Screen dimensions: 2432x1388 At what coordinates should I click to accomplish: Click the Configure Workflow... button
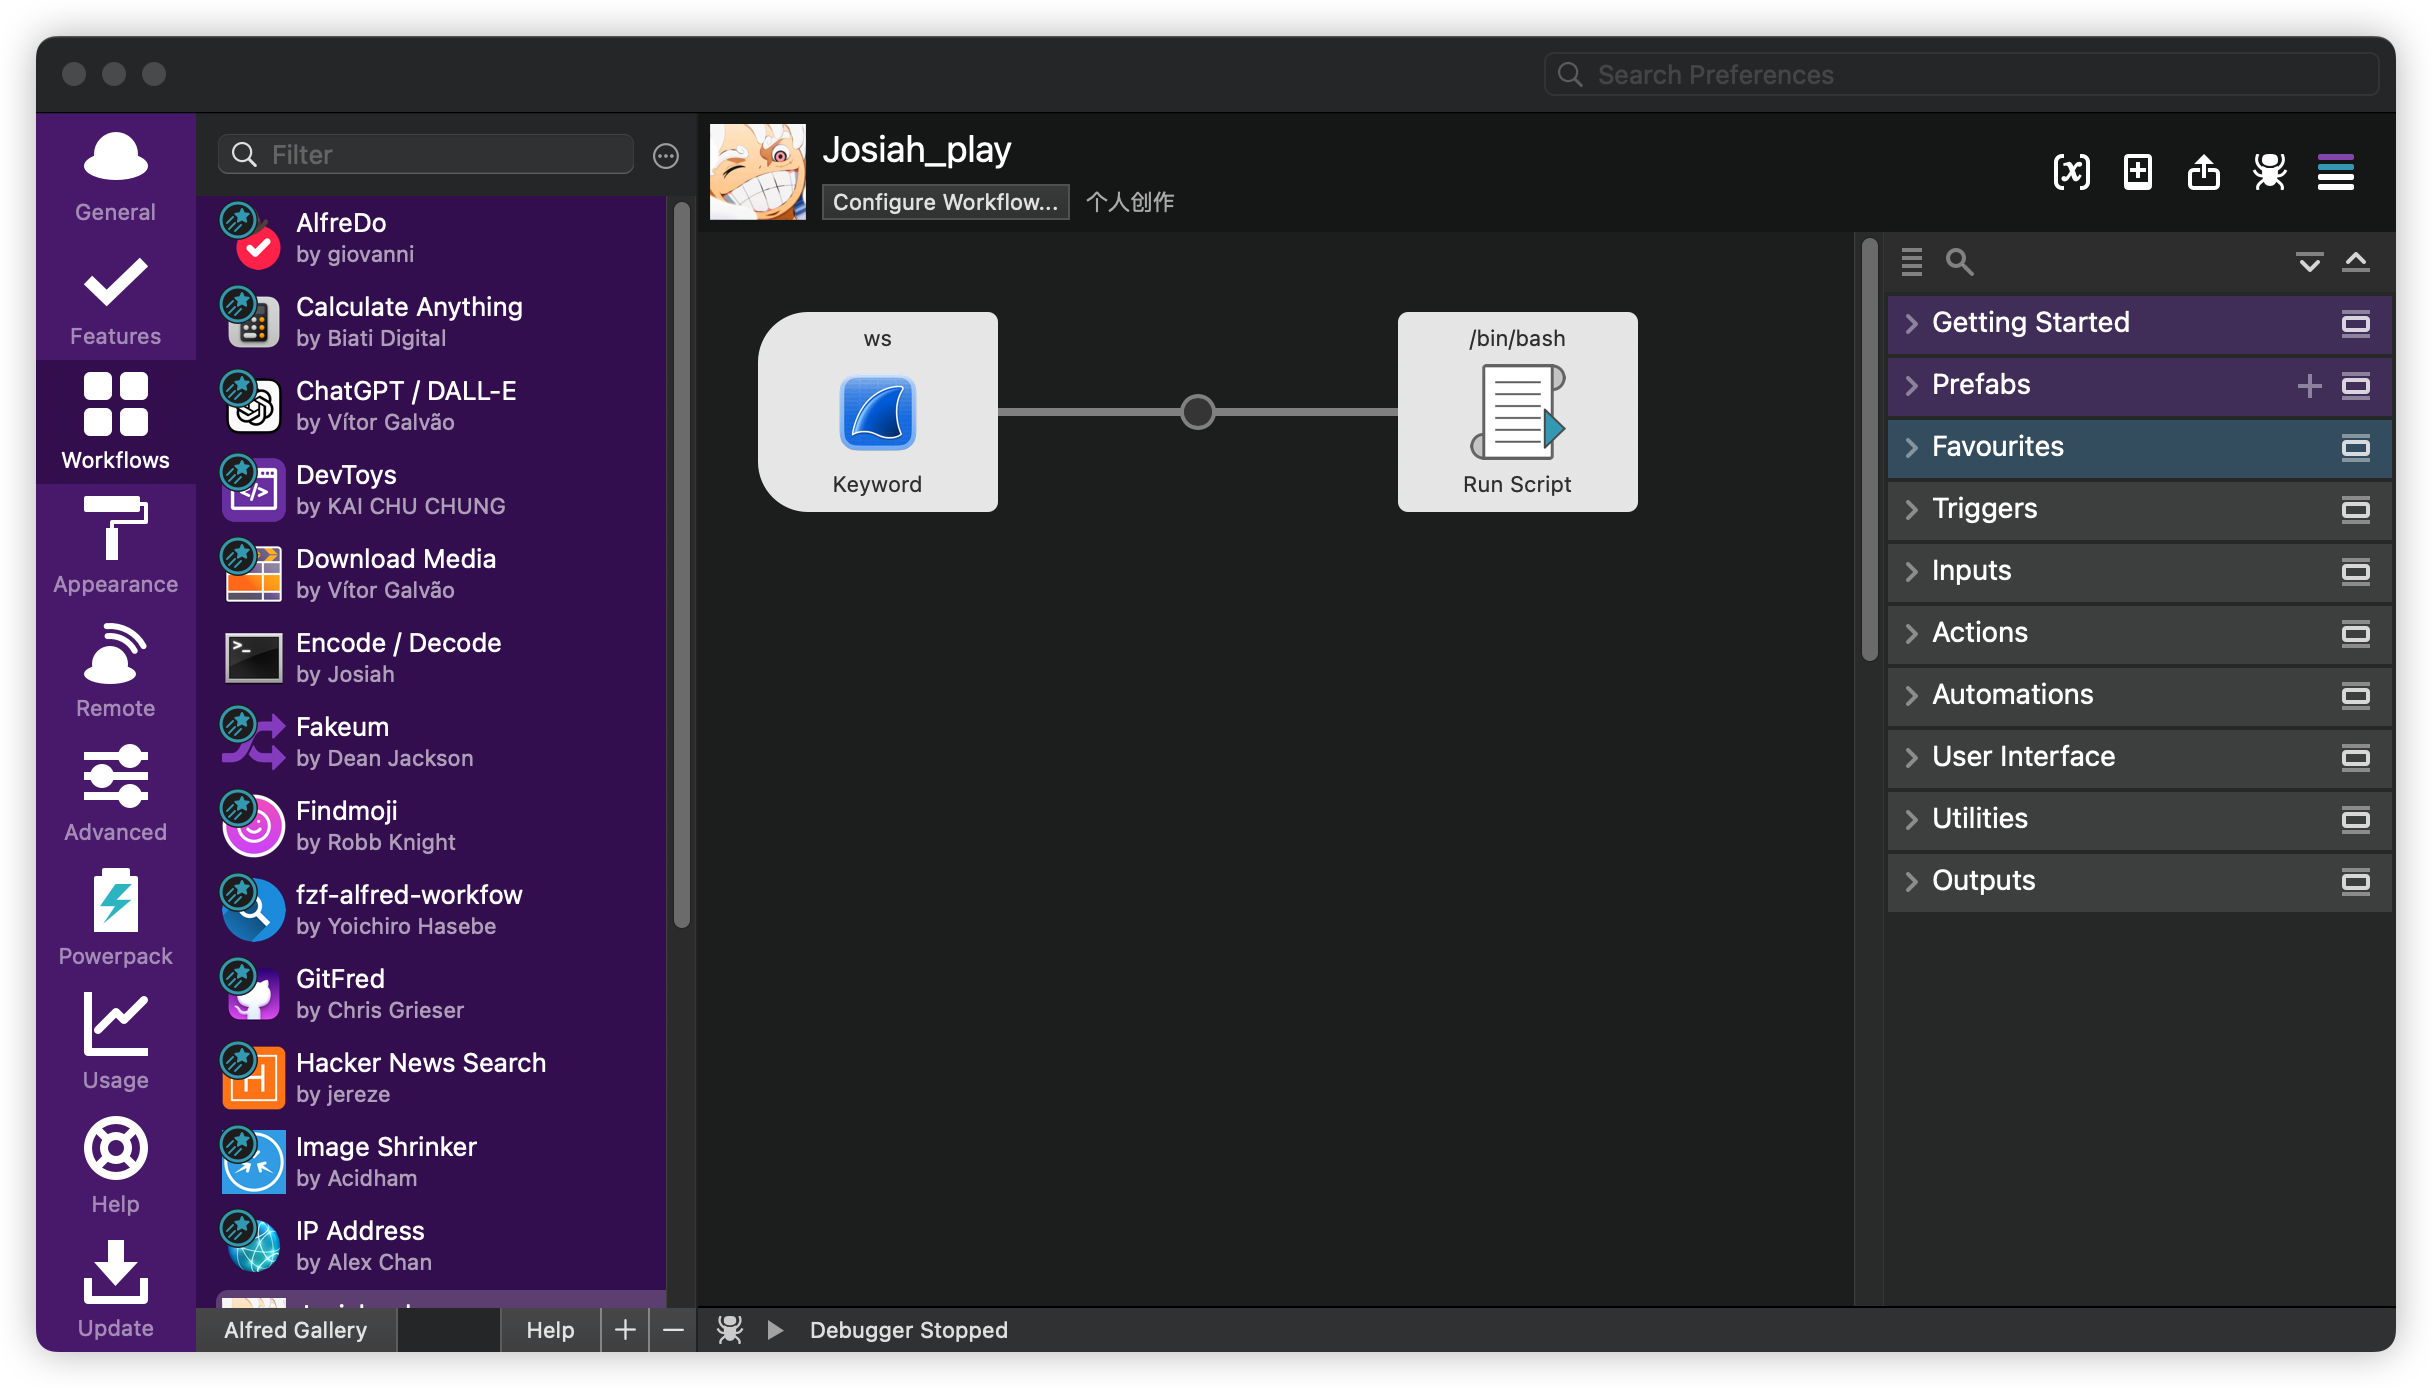coord(945,202)
